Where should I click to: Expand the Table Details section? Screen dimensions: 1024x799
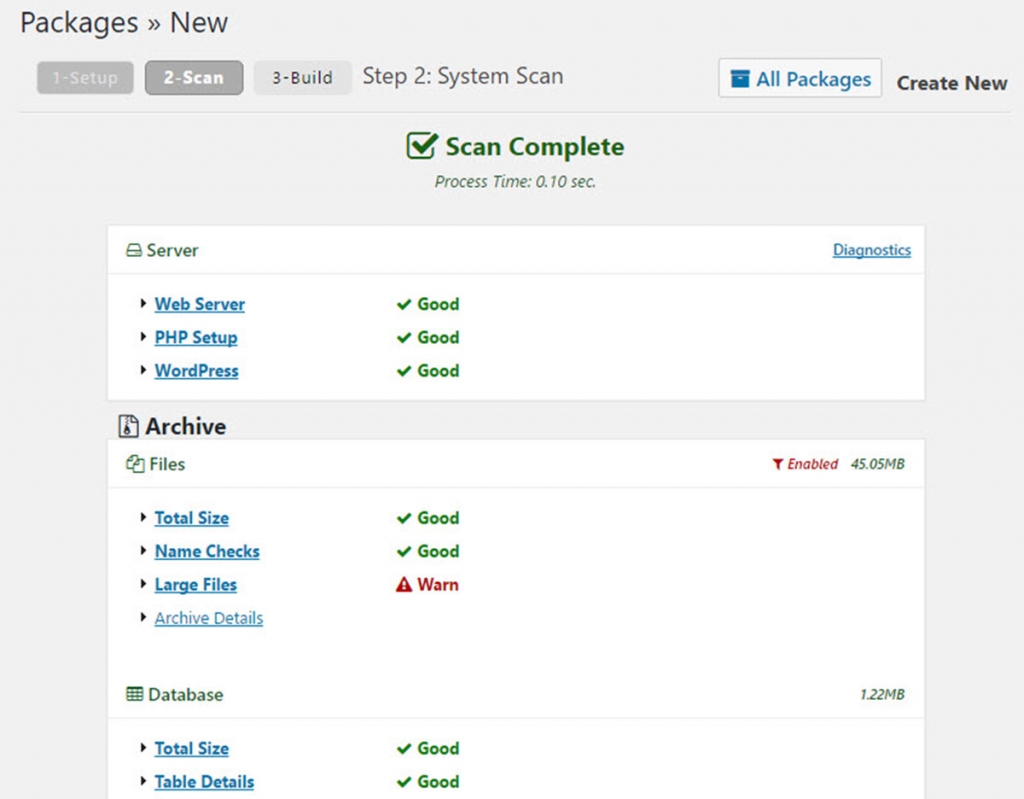click(204, 782)
